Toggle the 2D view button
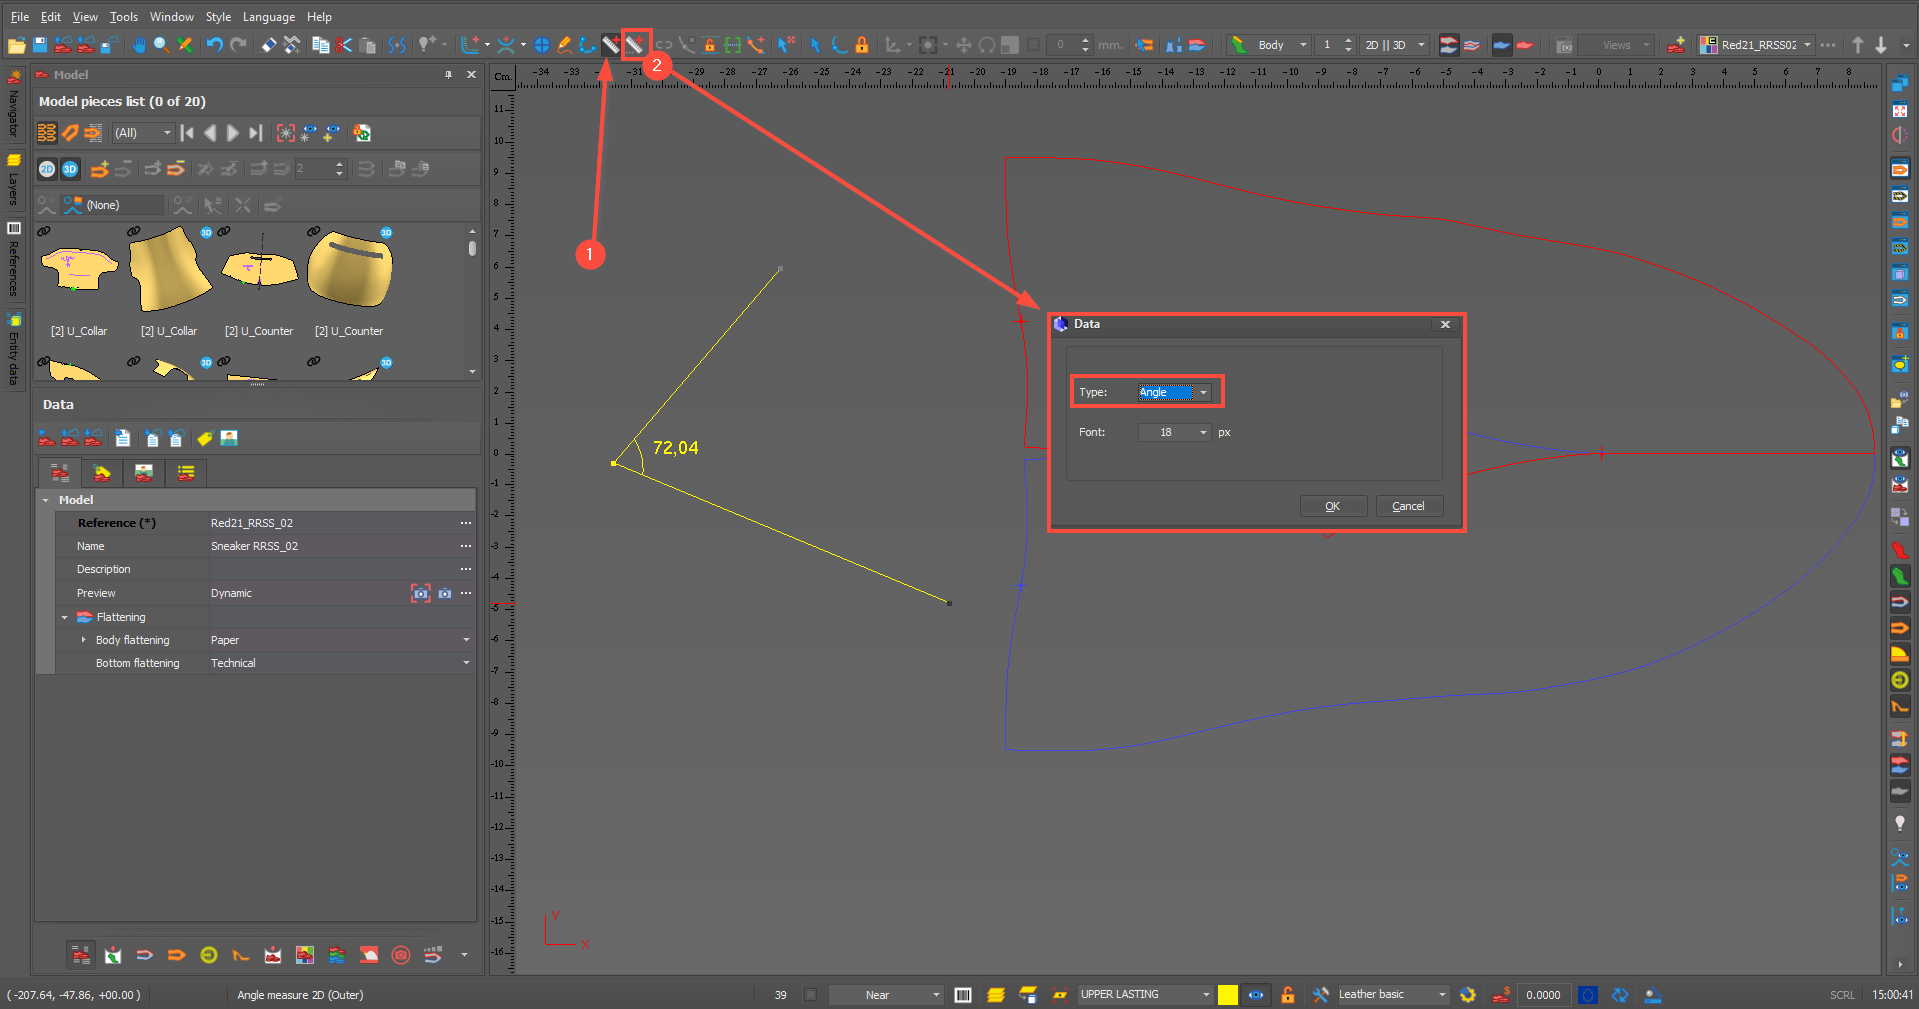The width and height of the screenshot is (1919, 1009). pyautogui.click(x=47, y=169)
